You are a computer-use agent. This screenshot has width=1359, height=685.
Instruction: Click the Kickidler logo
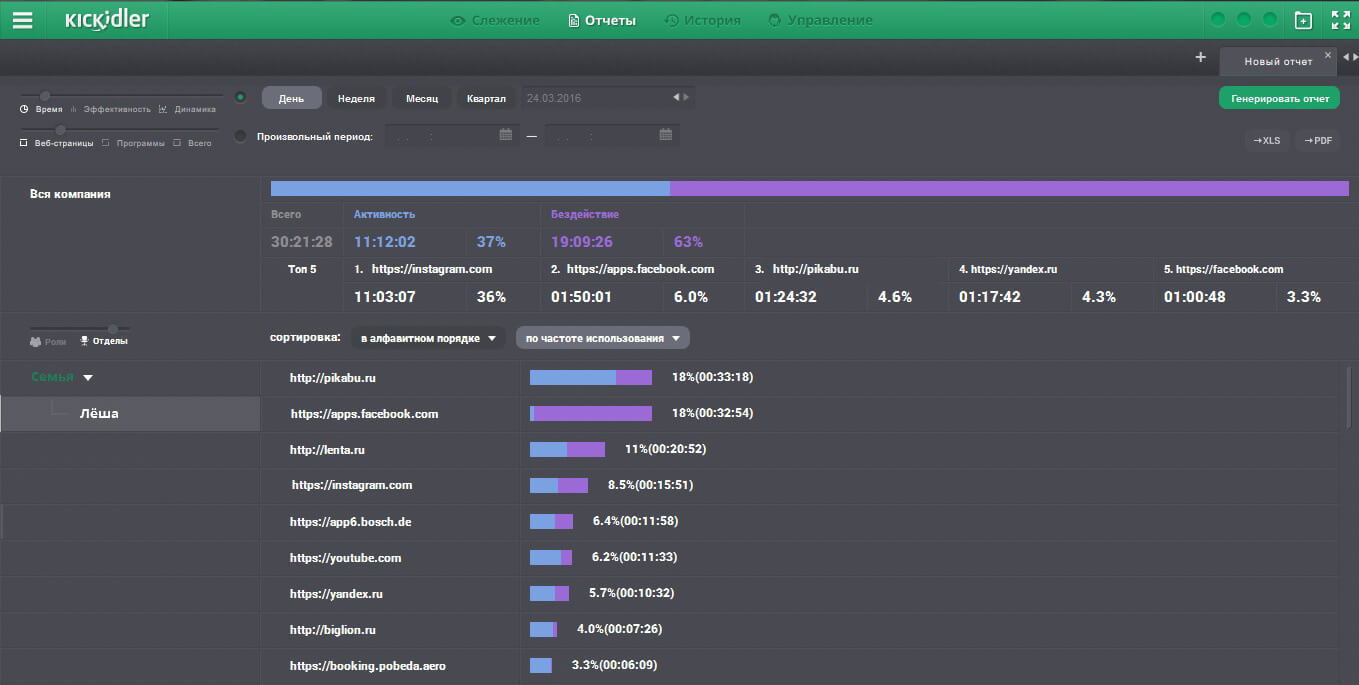point(107,20)
